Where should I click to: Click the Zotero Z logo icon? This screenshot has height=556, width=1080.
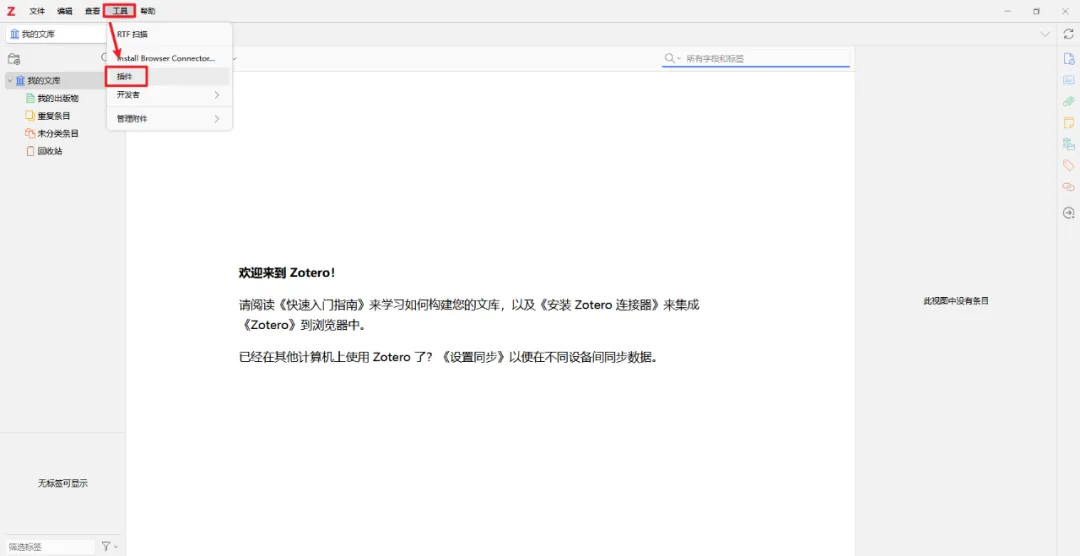(11, 11)
